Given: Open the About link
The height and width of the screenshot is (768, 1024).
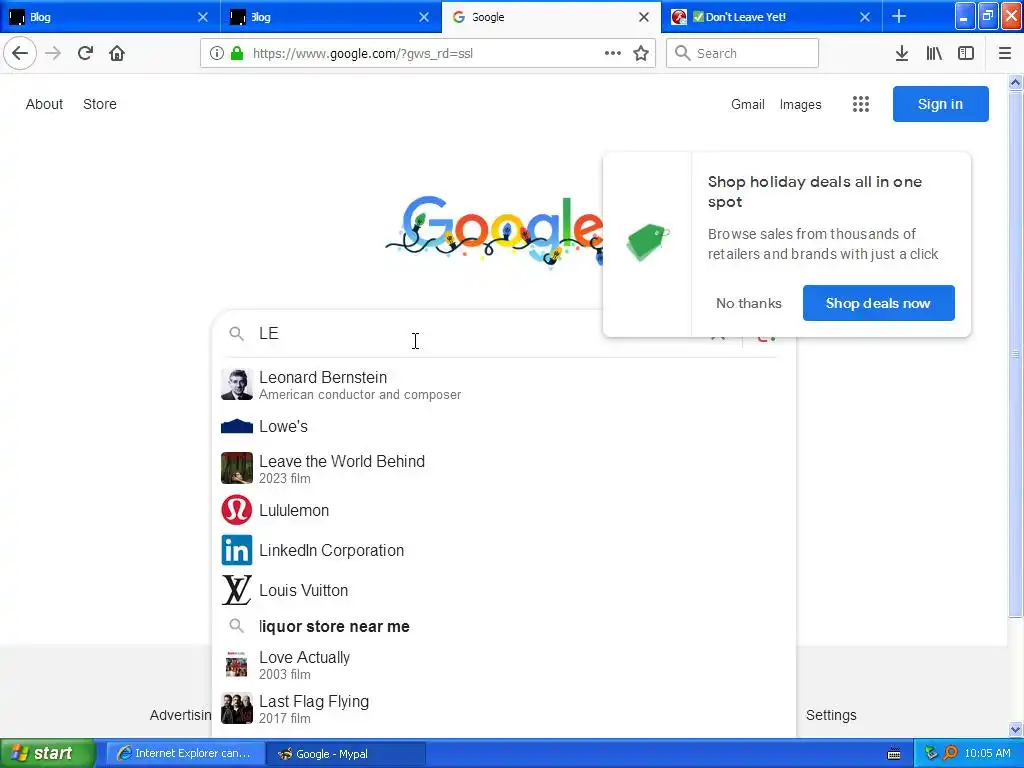Looking at the screenshot, I should [44, 104].
